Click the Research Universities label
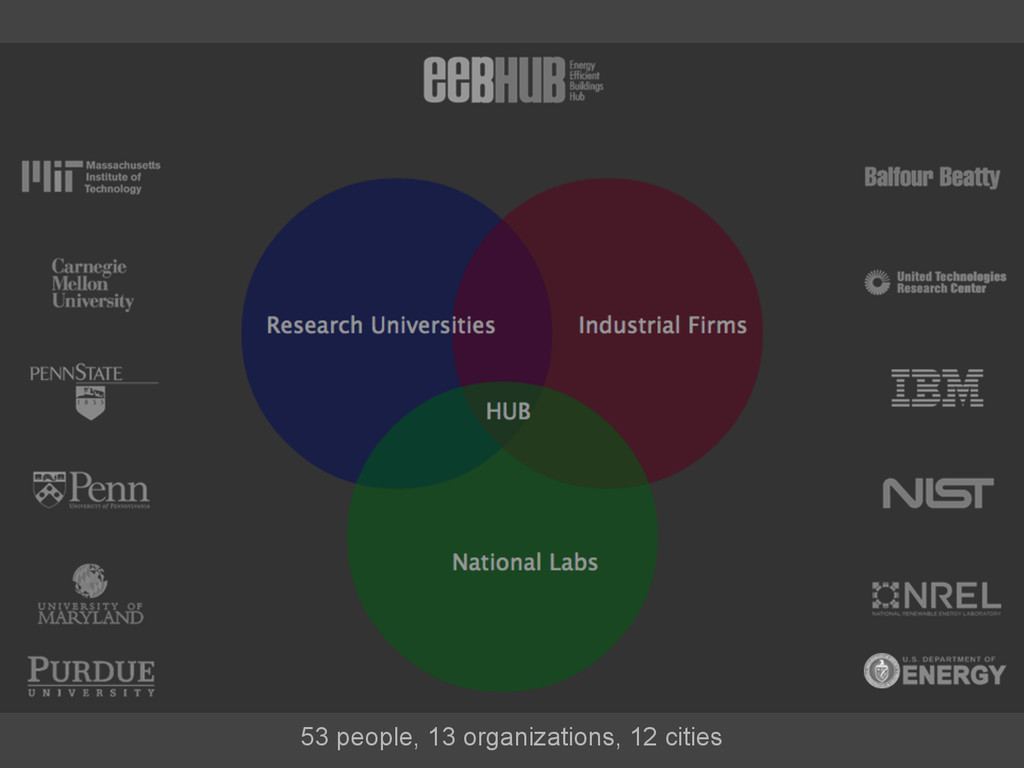This screenshot has width=1024, height=768. (x=381, y=325)
